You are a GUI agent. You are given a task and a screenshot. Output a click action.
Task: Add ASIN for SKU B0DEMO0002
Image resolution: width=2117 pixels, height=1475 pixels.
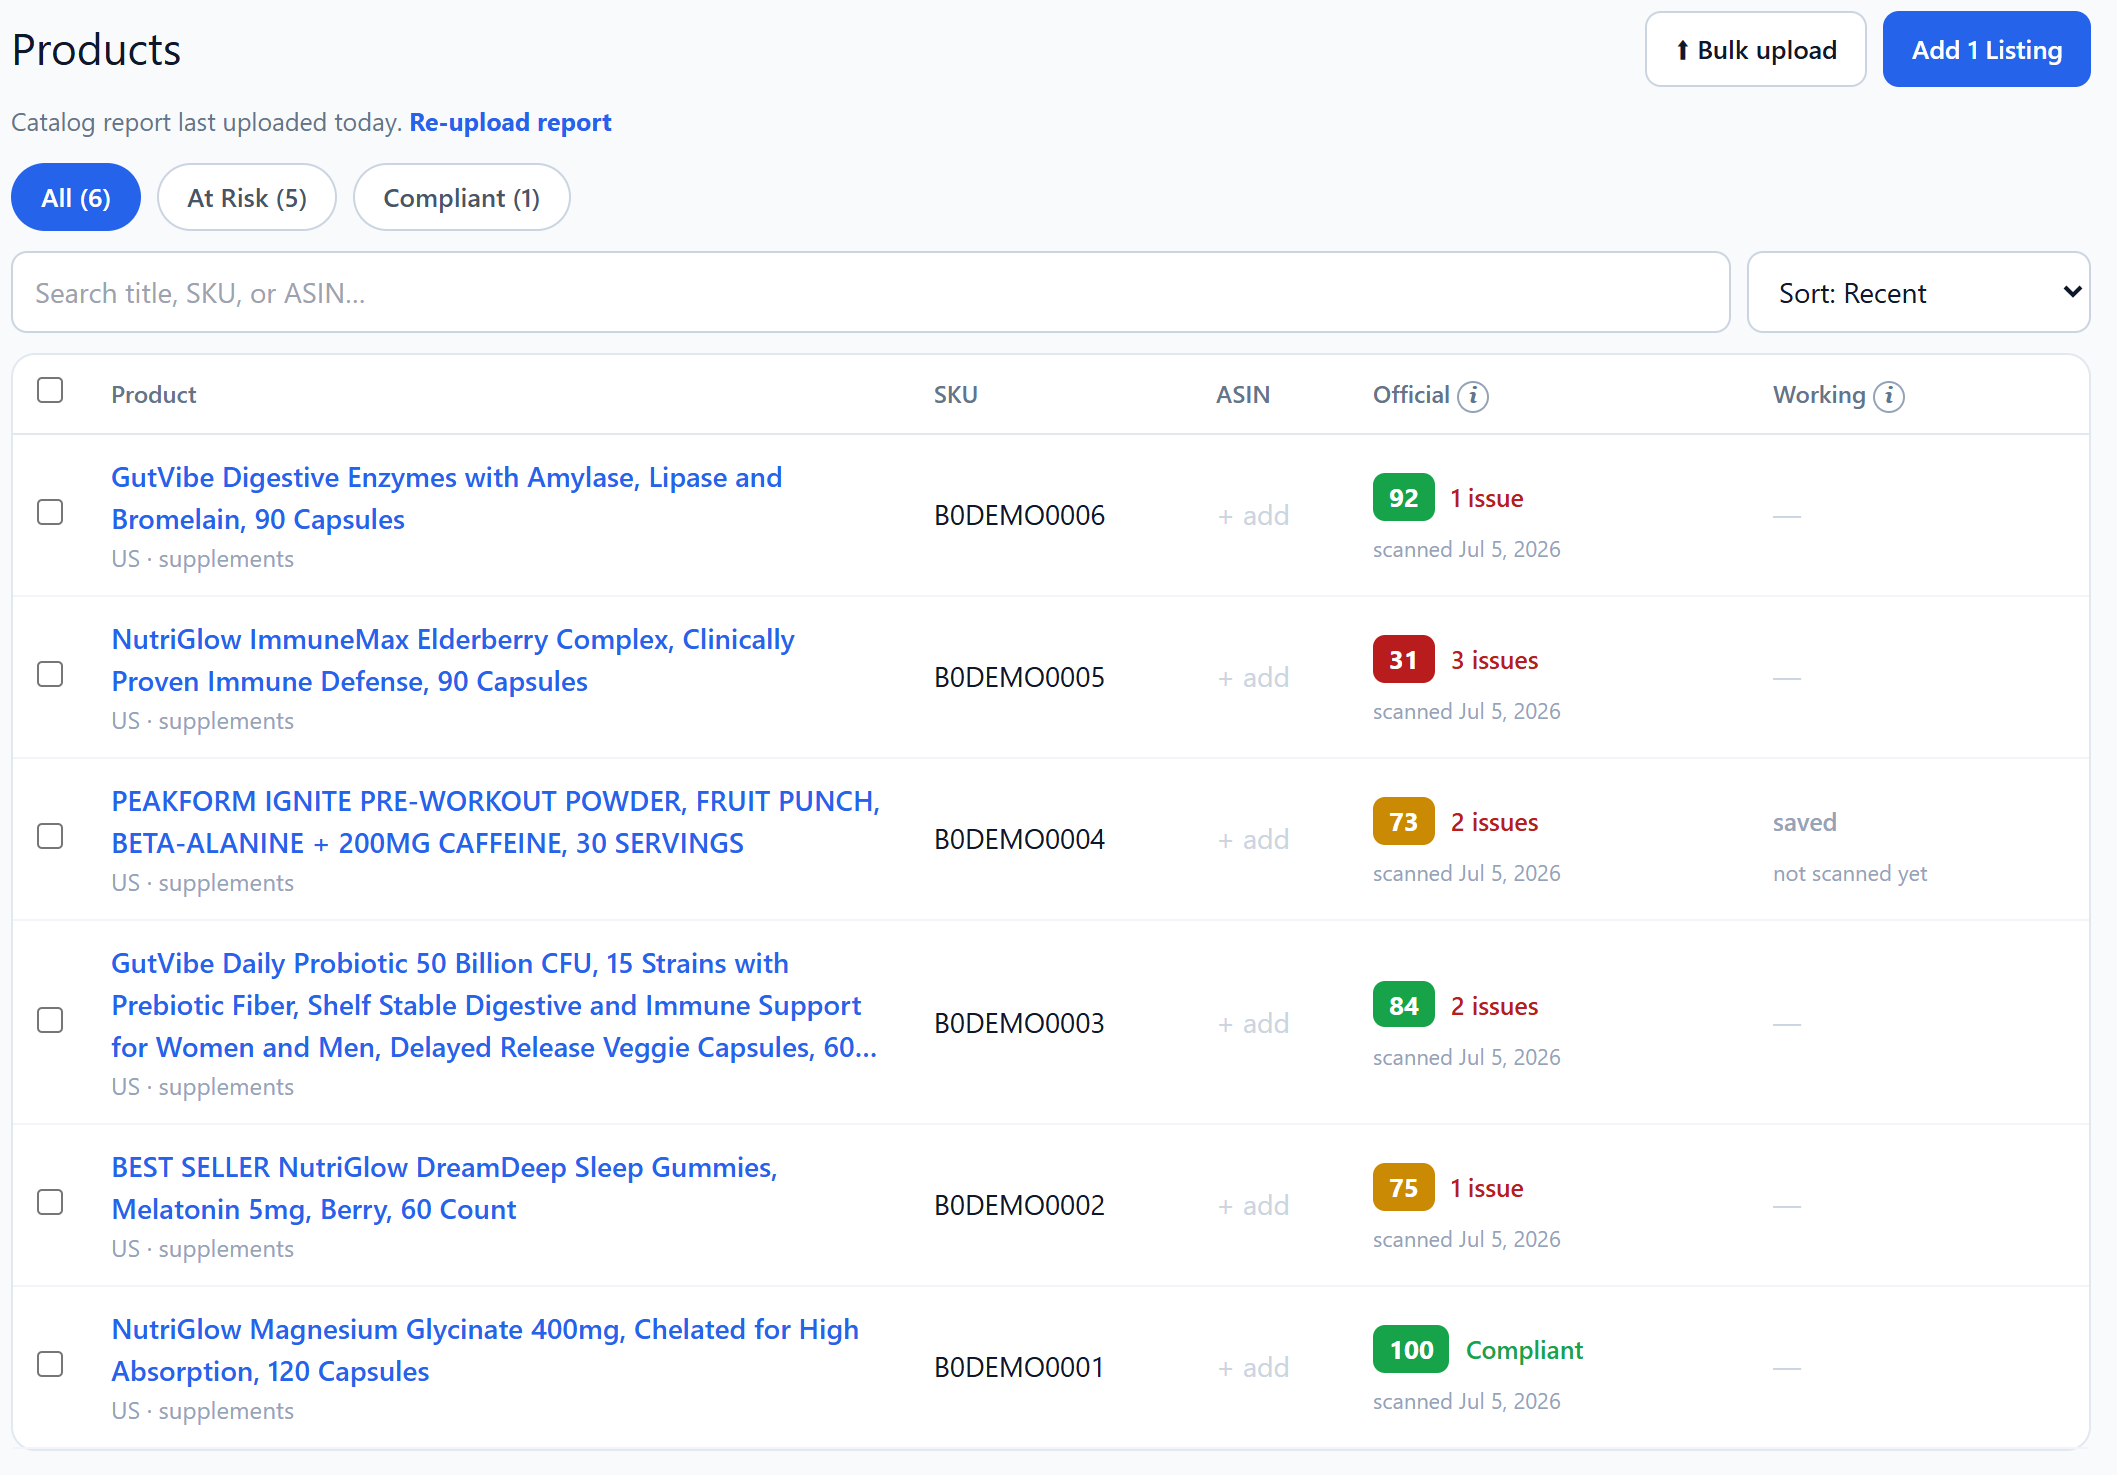1253,1206
